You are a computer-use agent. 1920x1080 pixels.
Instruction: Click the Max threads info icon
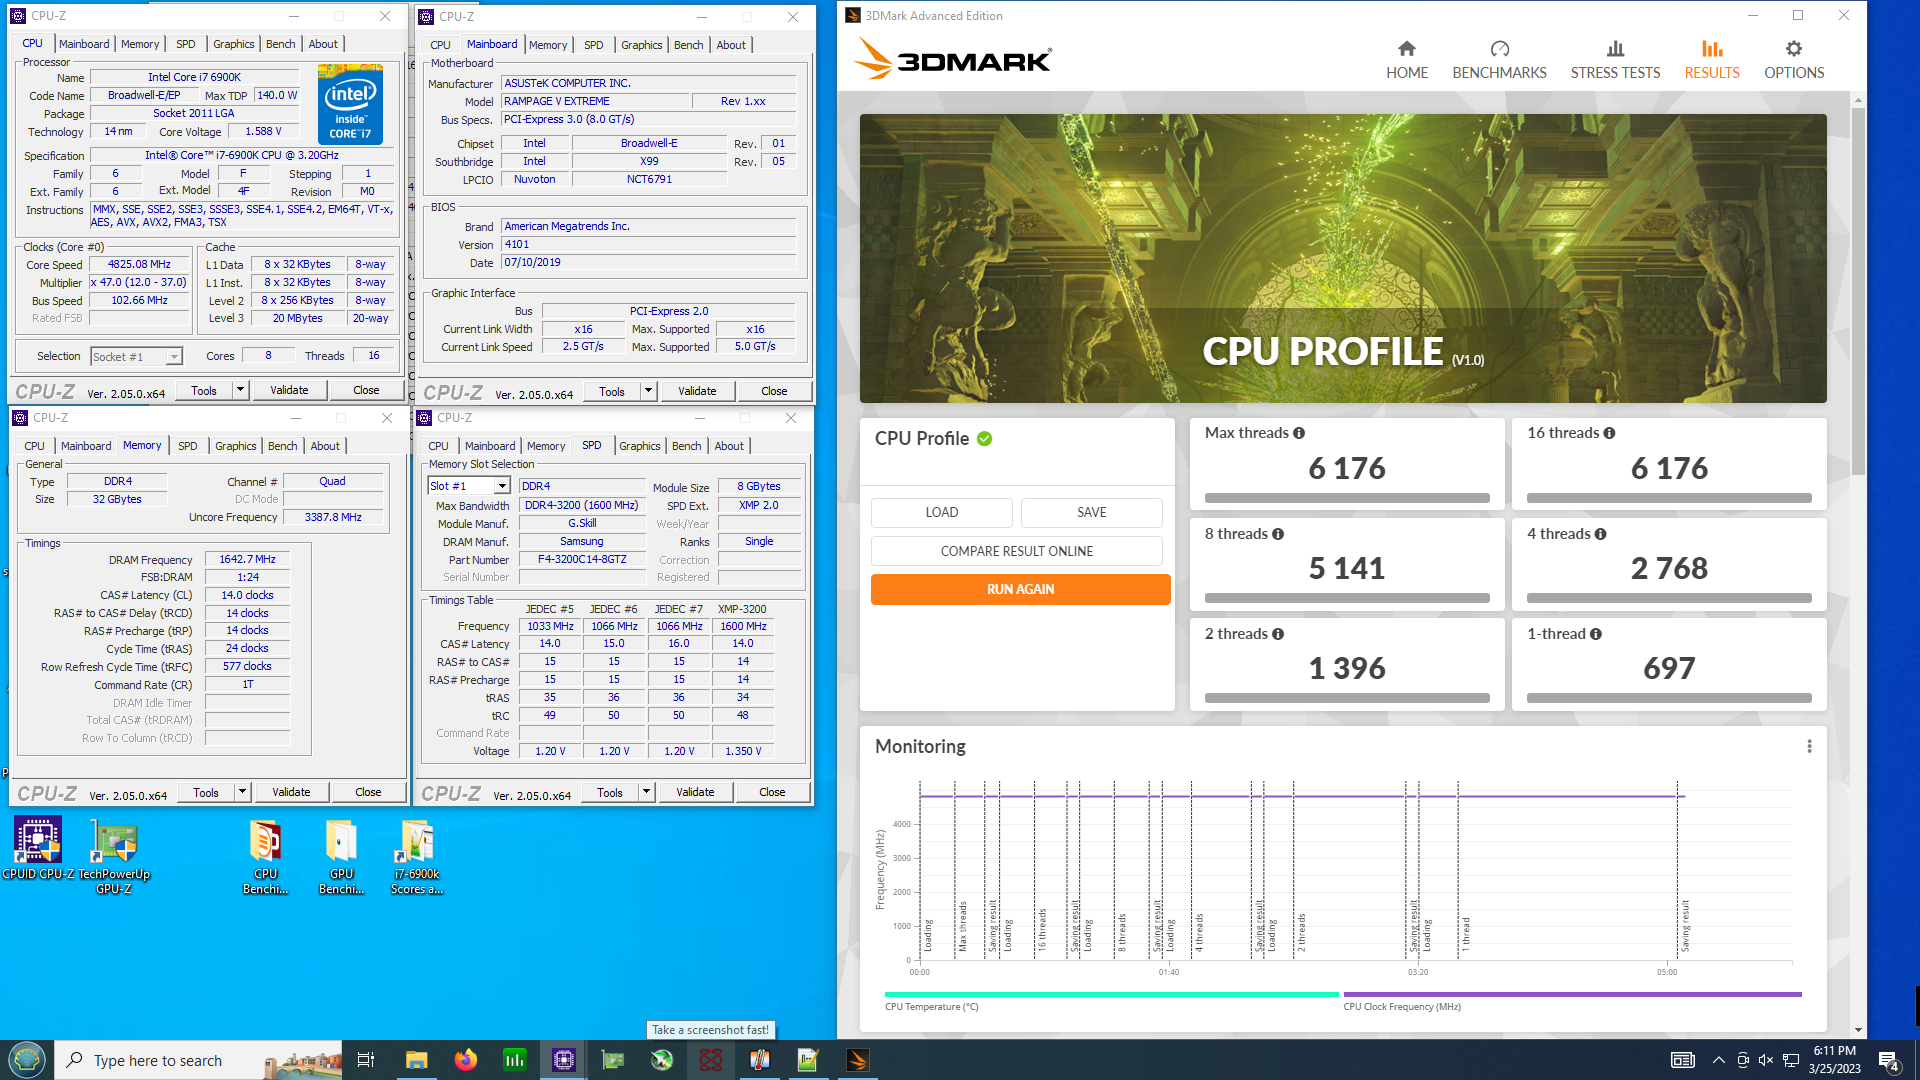click(1299, 433)
